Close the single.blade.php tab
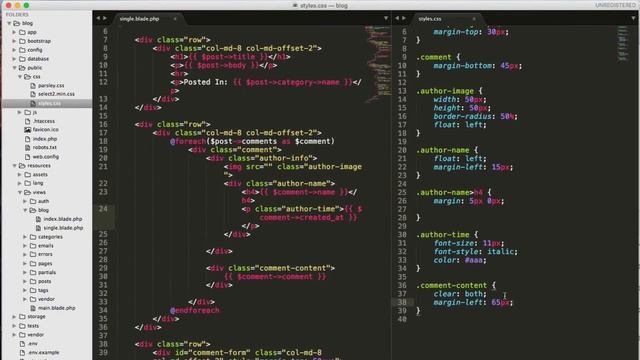The width and height of the screenshot is (640, 360). click(175, 19)
